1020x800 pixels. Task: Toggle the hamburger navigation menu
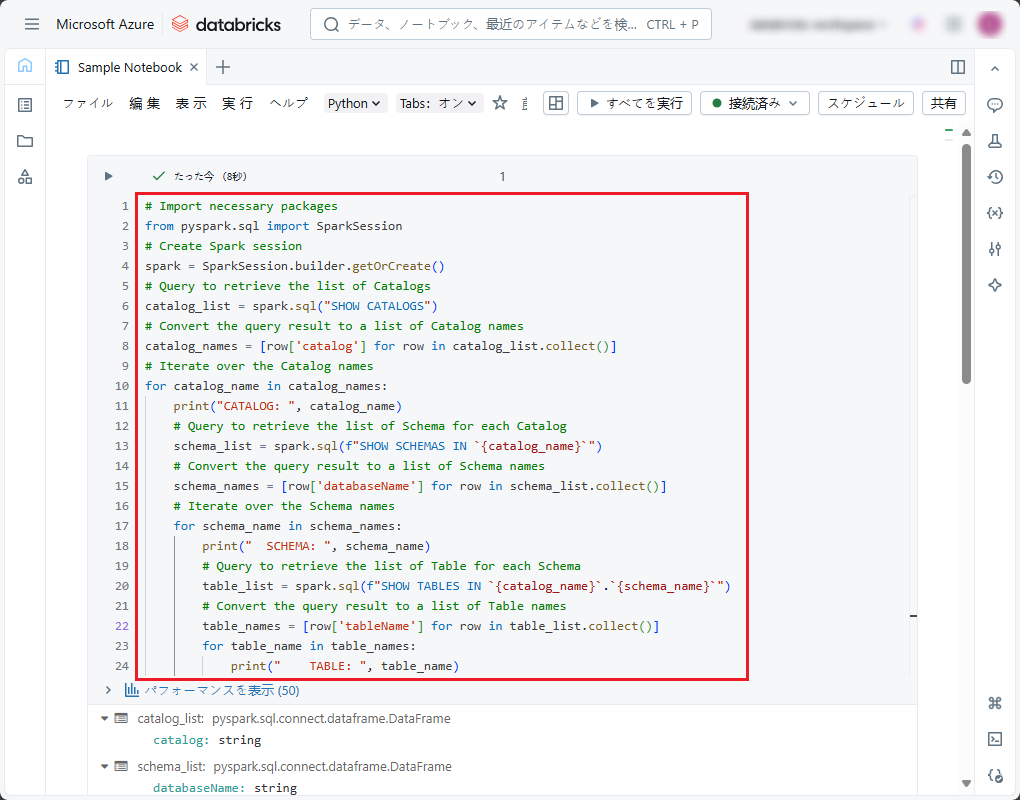click(x=32, y=24)
